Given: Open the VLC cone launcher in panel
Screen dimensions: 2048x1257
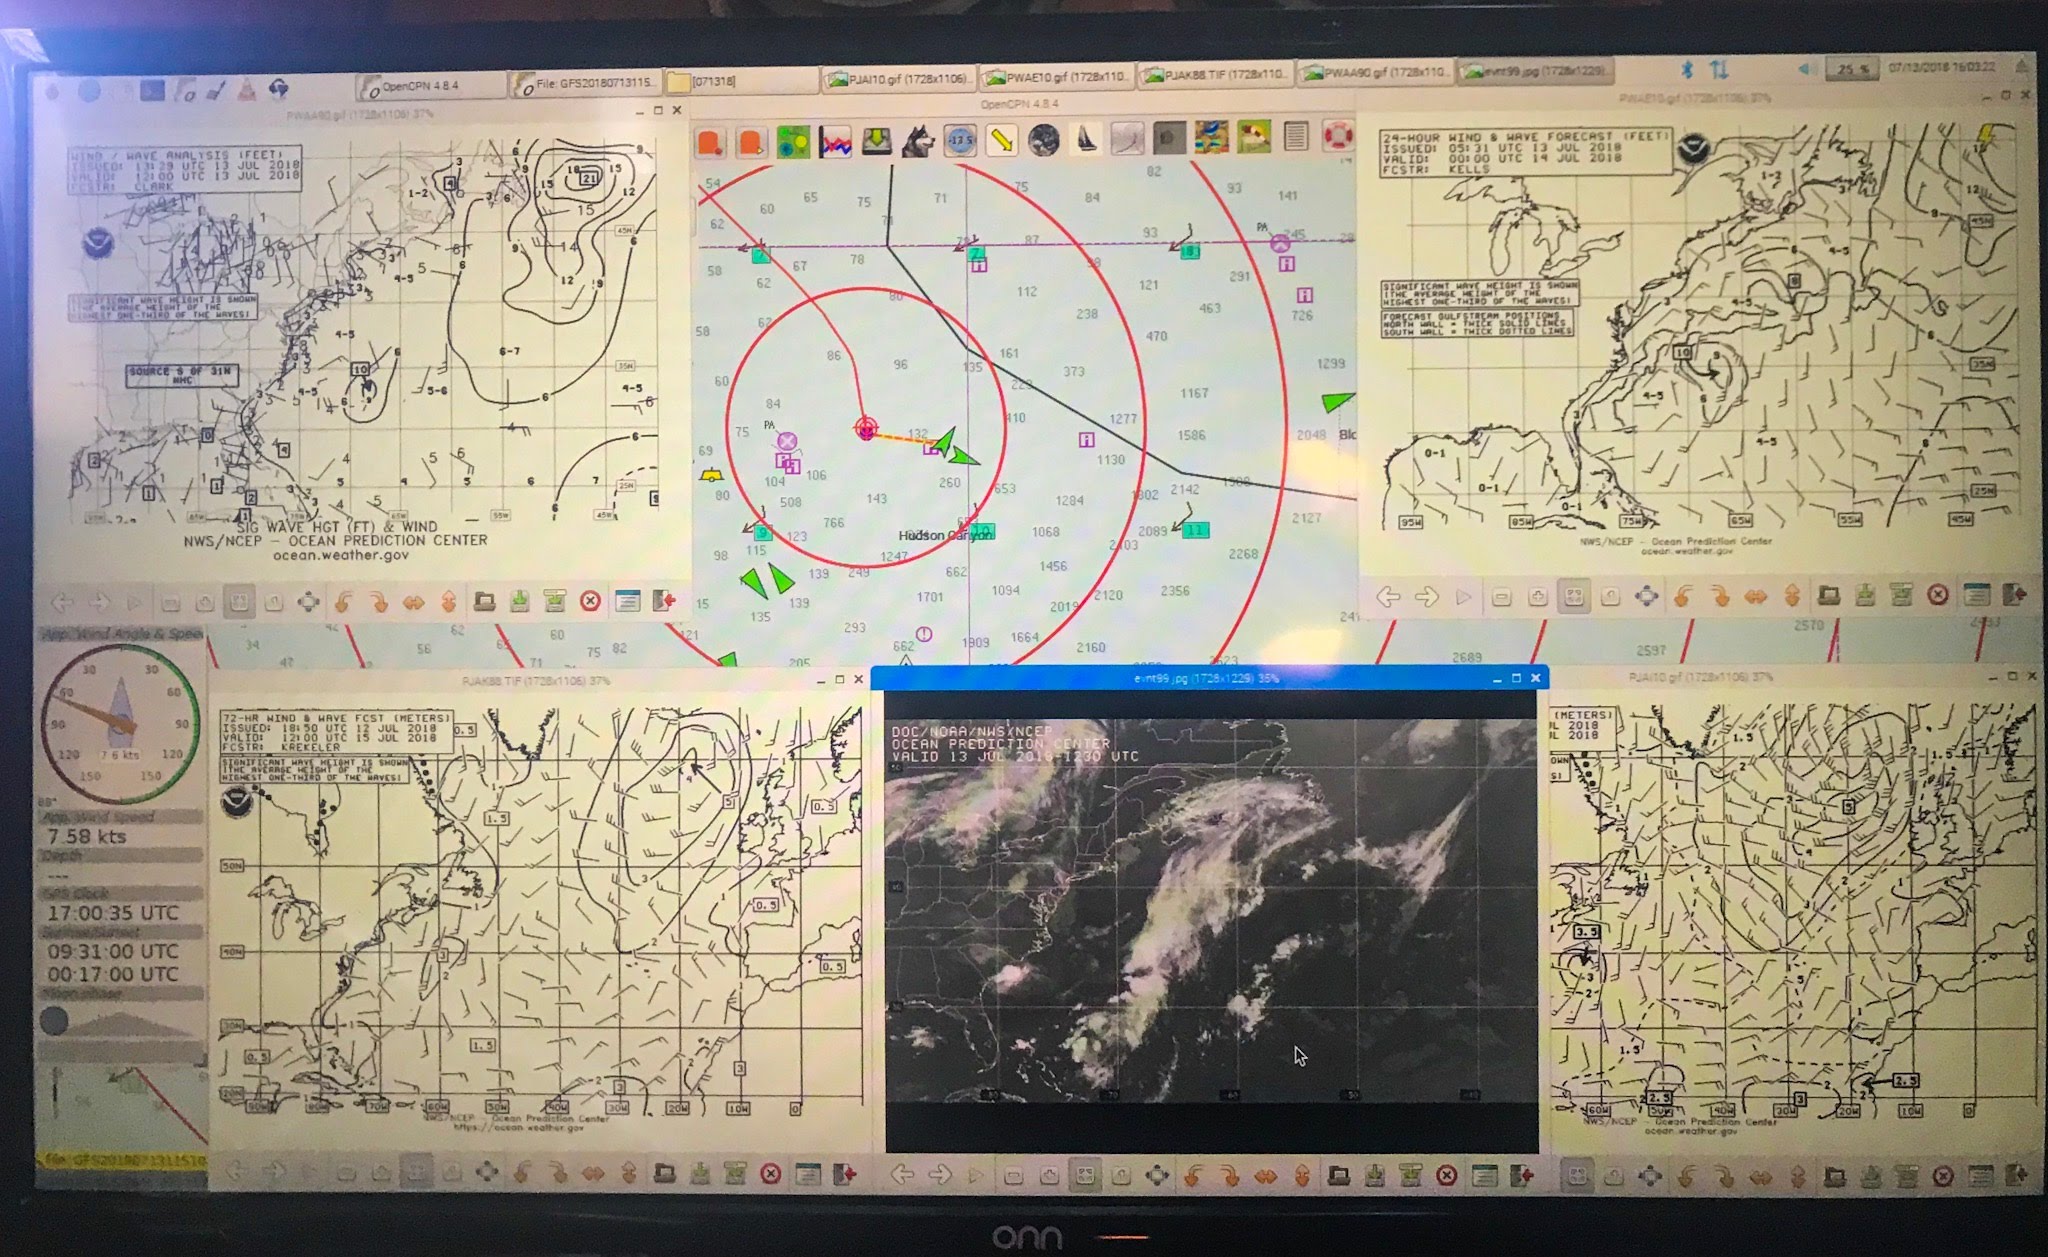Looking at the screenshot, I should click(246, 91).
